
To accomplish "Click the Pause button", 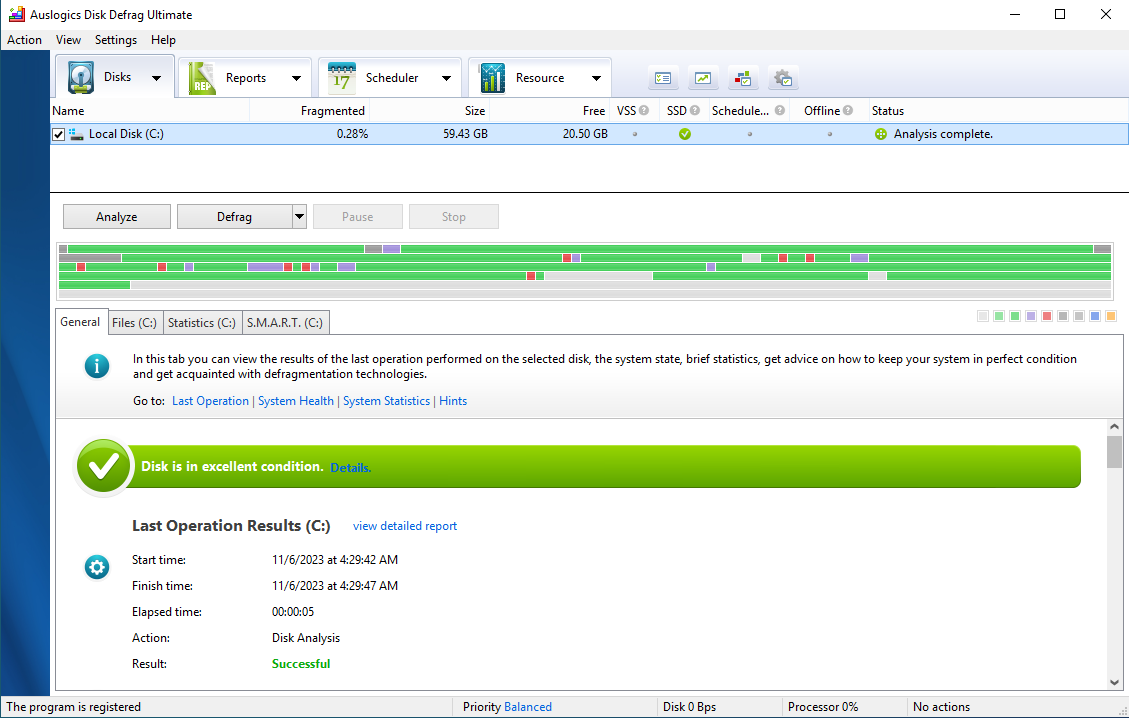I will click(358, 217).
